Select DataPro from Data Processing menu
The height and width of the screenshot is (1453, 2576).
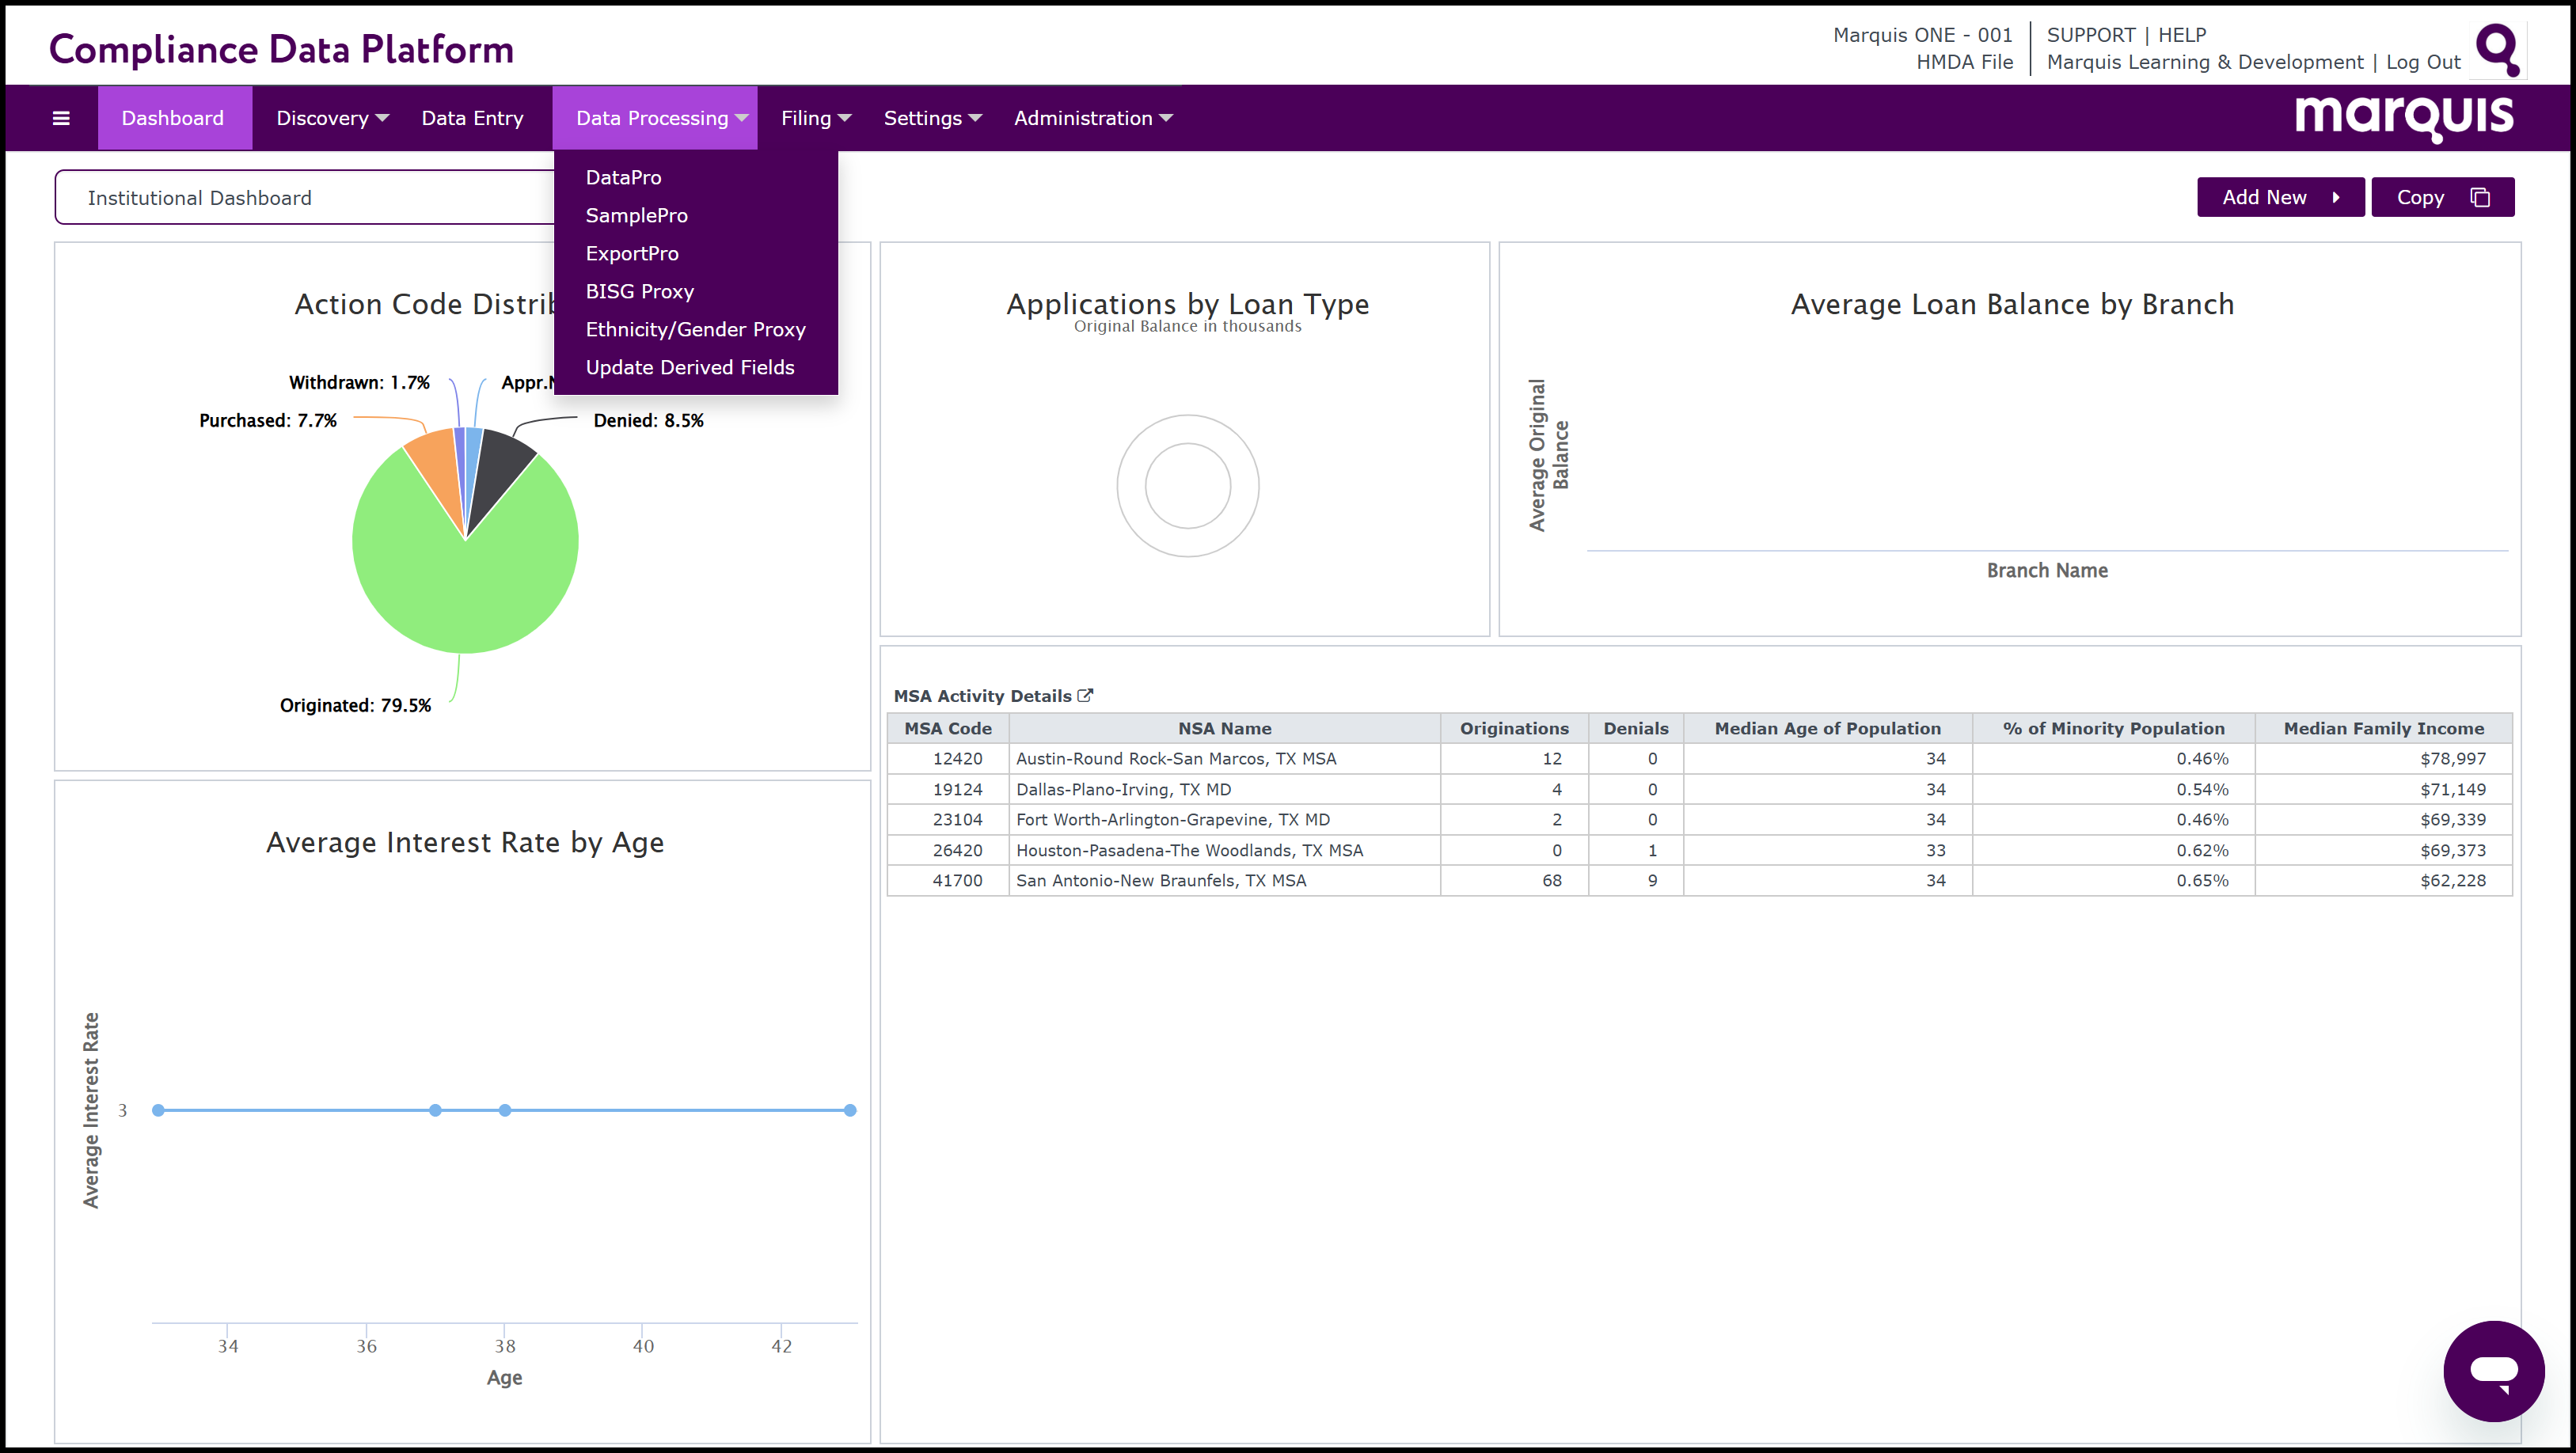623,177
